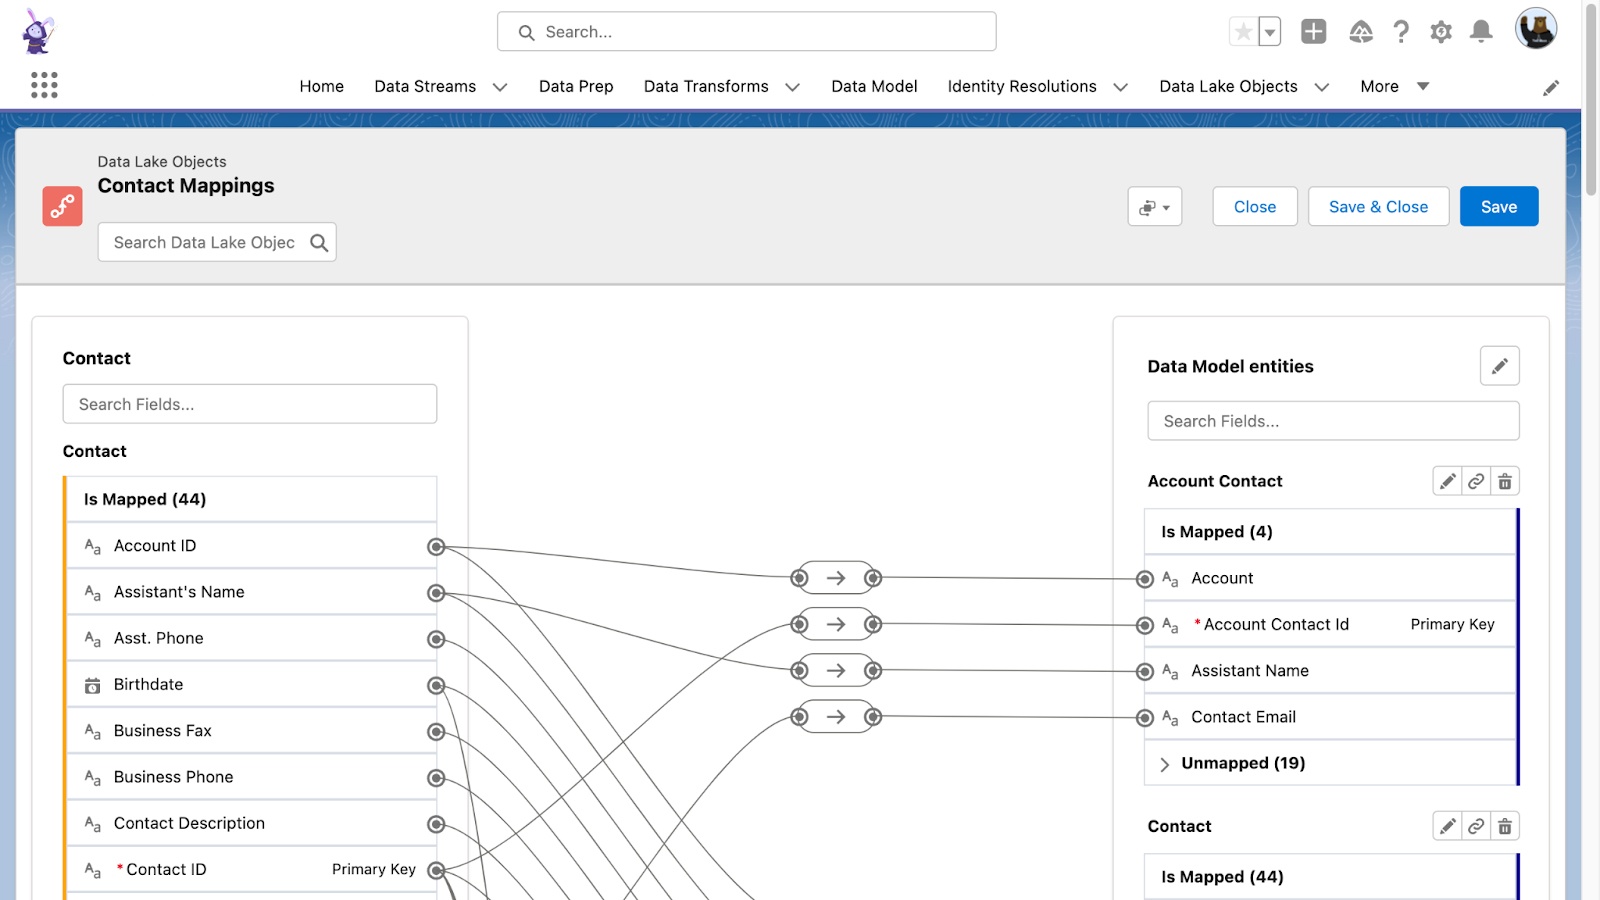Click the Contact Search Fields input

(250, 404)
